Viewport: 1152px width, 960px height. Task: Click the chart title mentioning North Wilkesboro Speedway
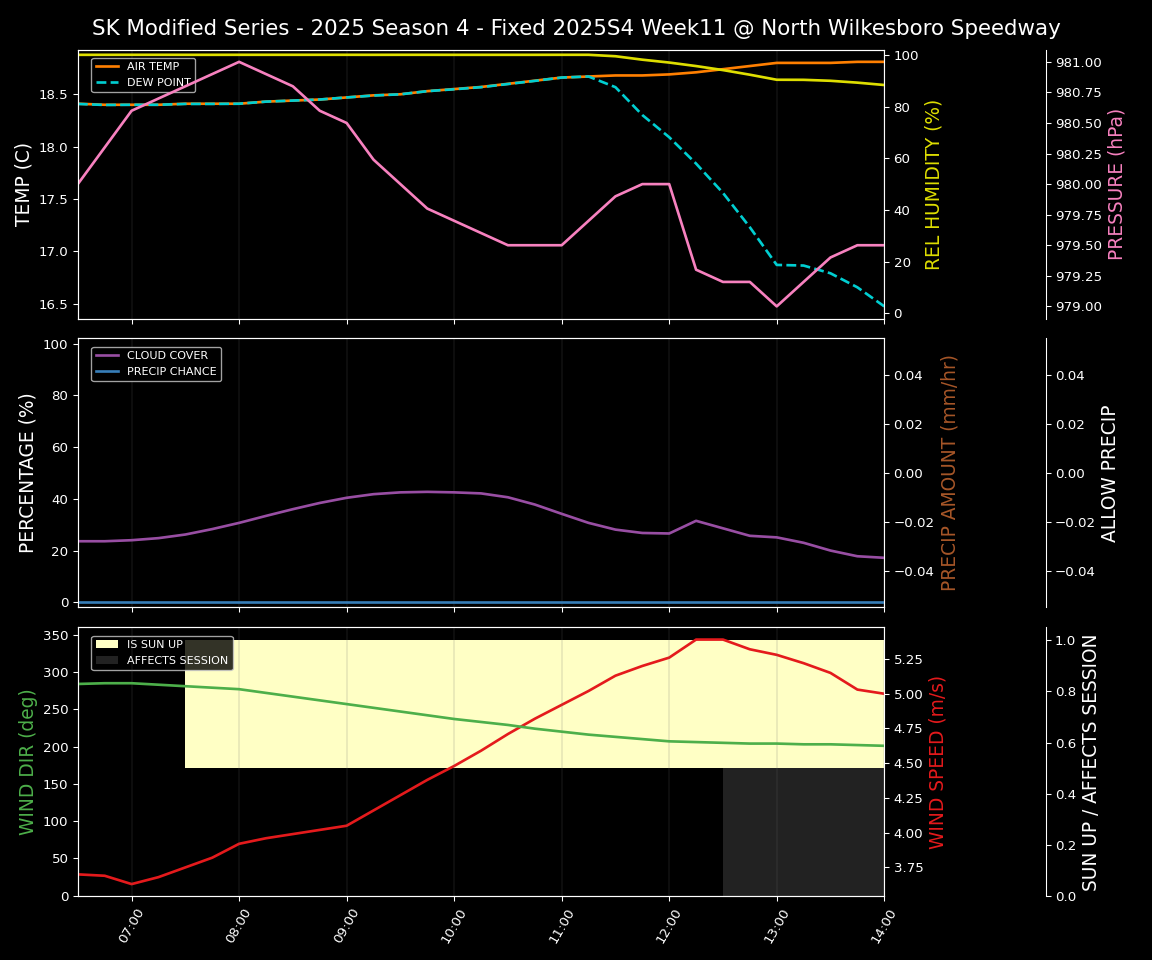coord(576,28)
